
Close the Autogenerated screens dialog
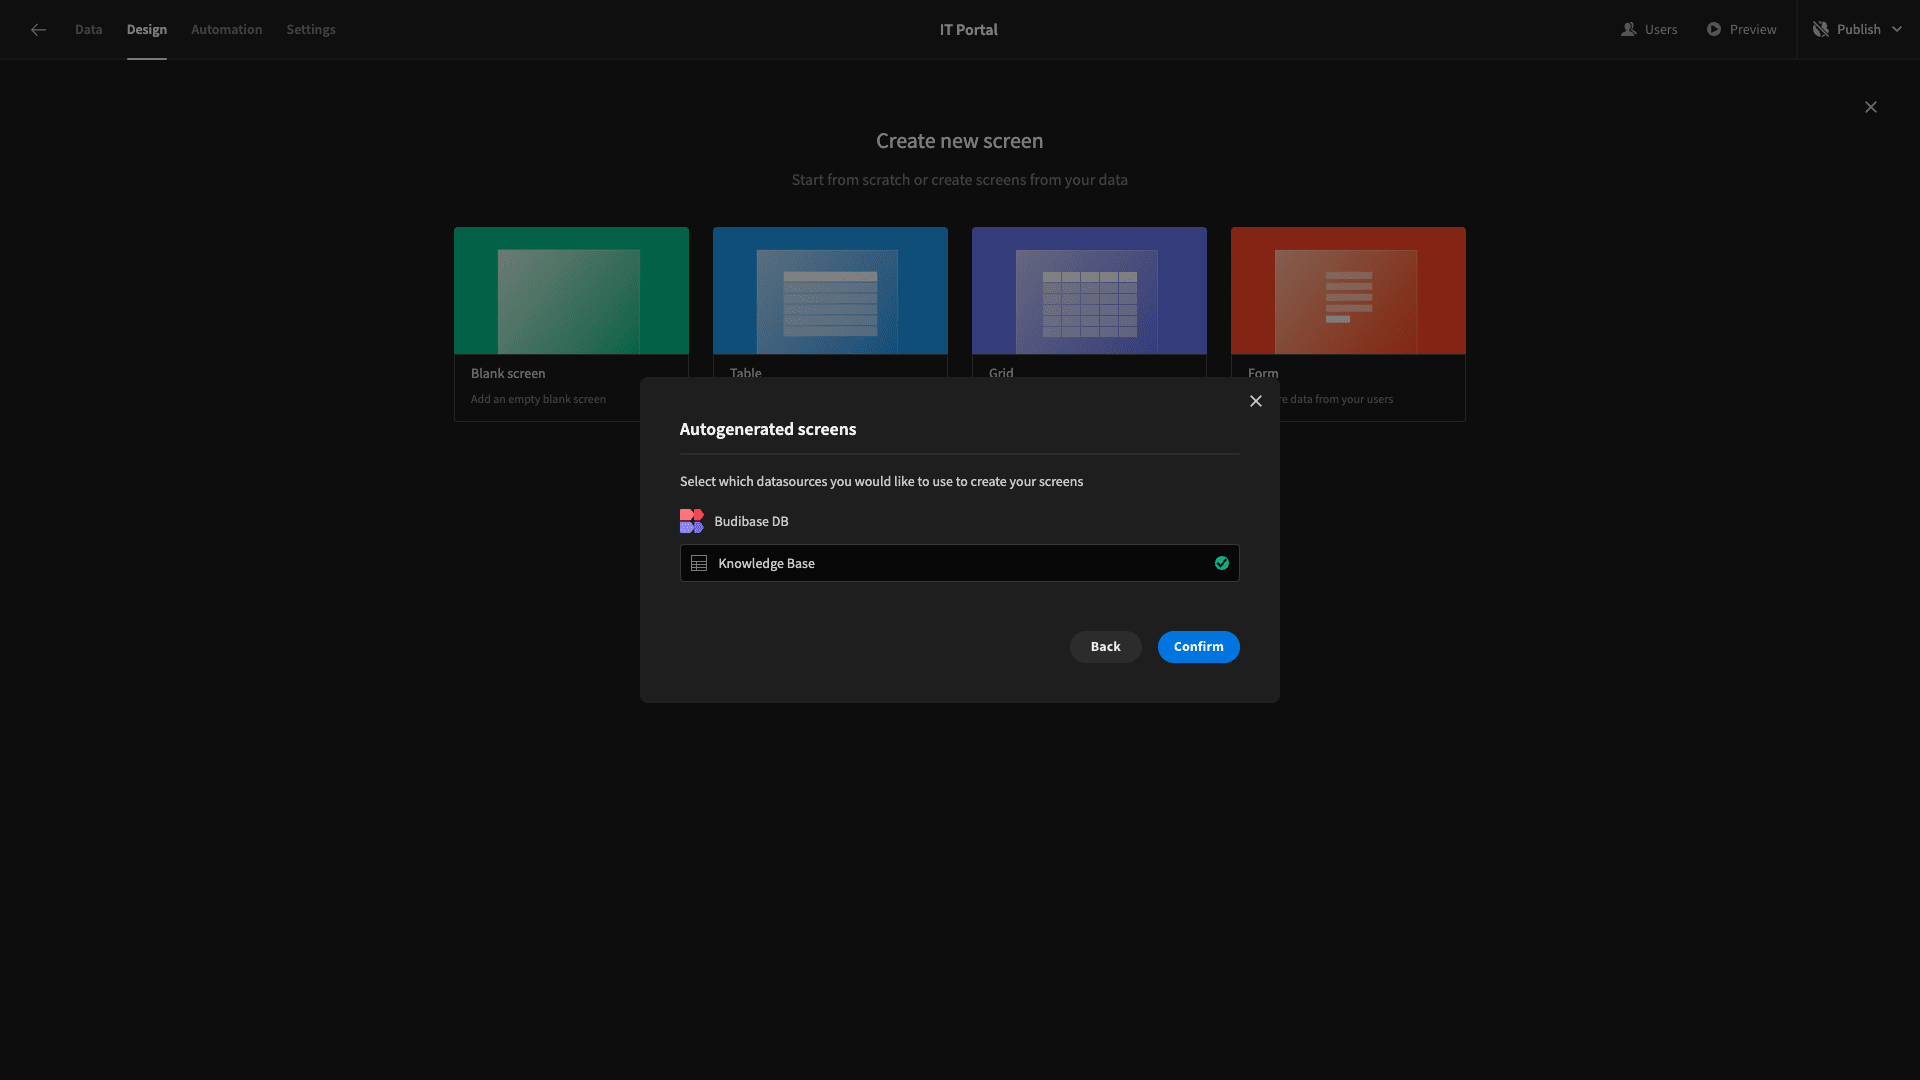[1256, 401]
